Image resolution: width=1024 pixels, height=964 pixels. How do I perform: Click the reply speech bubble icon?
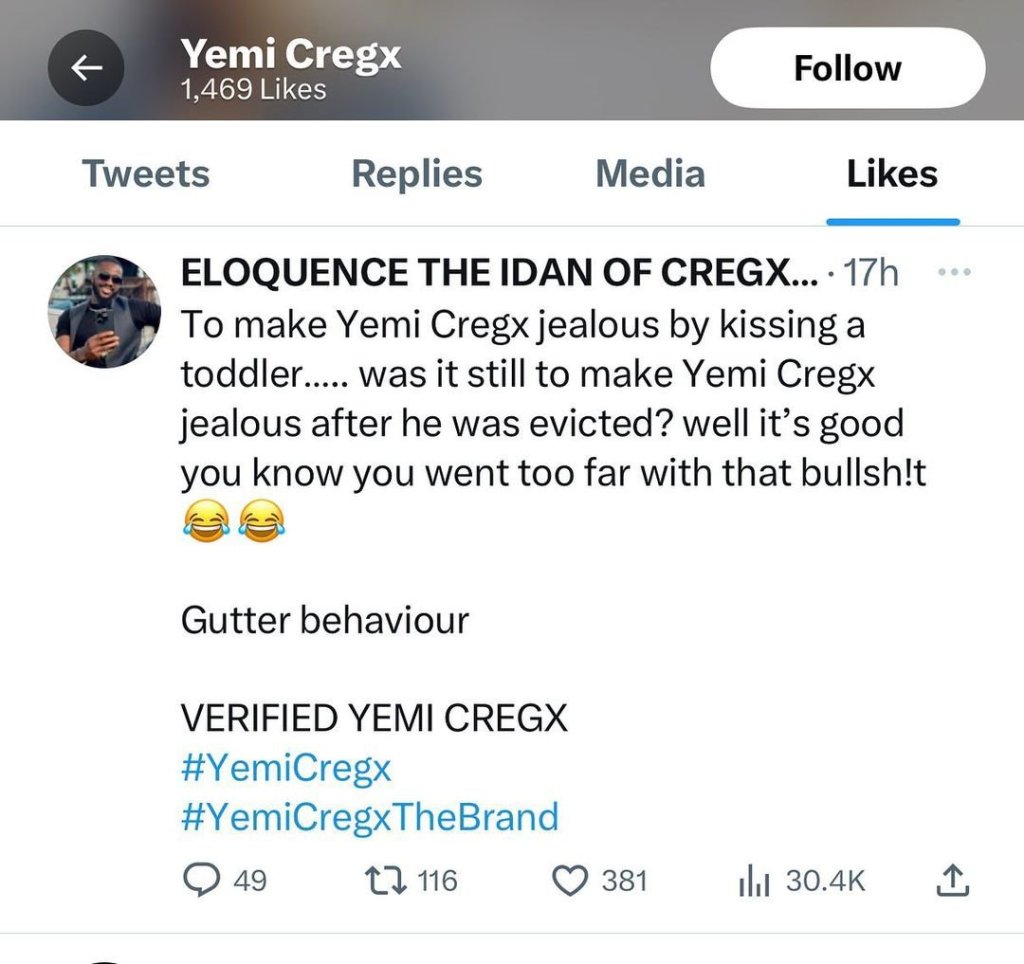(x=203, y=880)
